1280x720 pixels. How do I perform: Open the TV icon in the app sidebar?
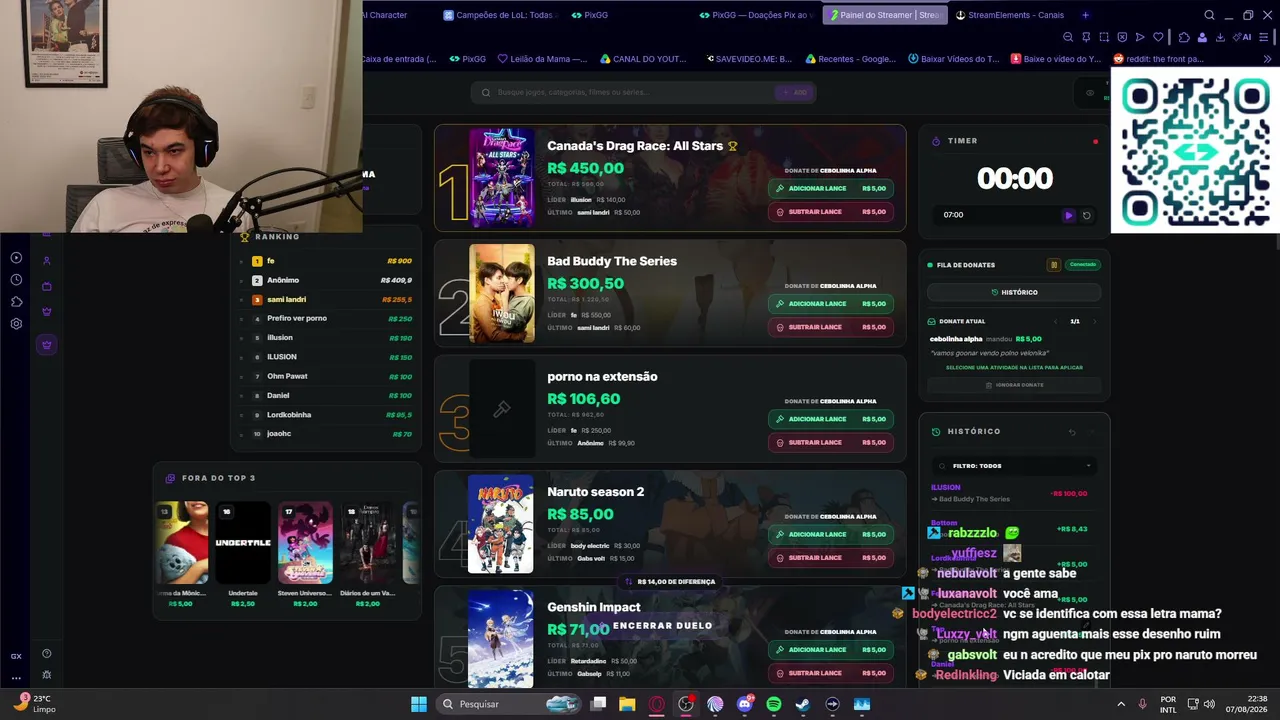click(46, 287)
